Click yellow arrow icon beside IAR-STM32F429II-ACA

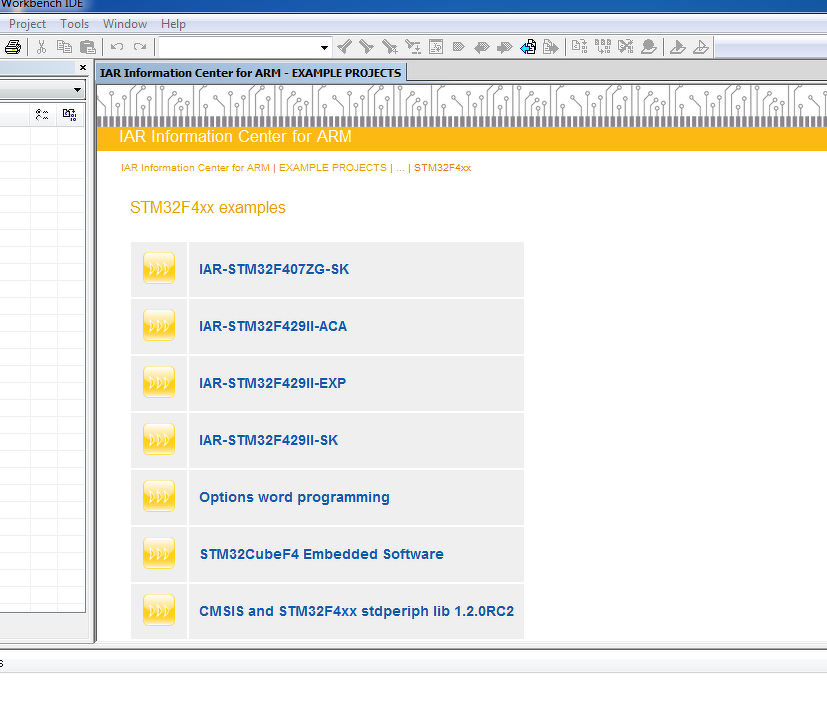tap(159, 325)
